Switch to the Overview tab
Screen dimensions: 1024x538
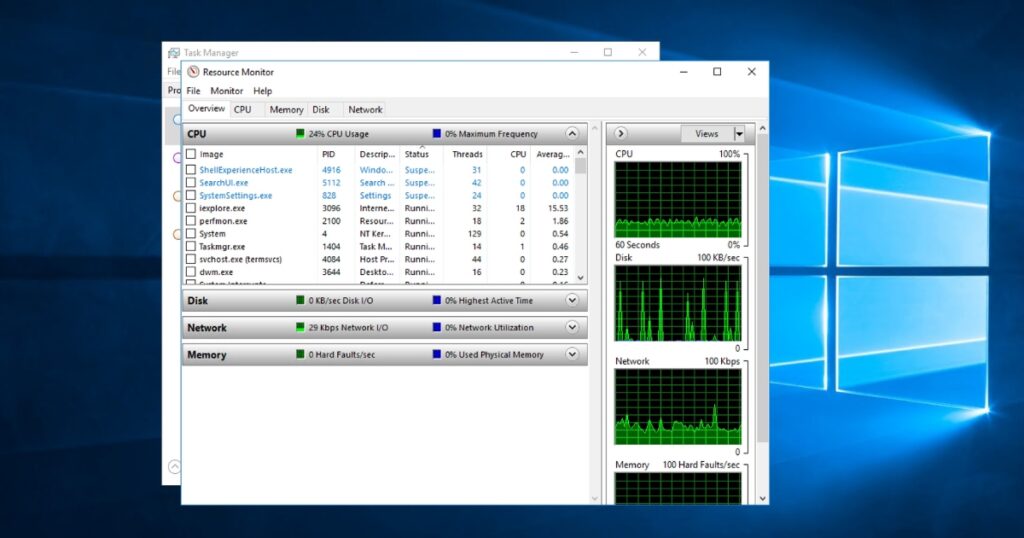point(206,109)
